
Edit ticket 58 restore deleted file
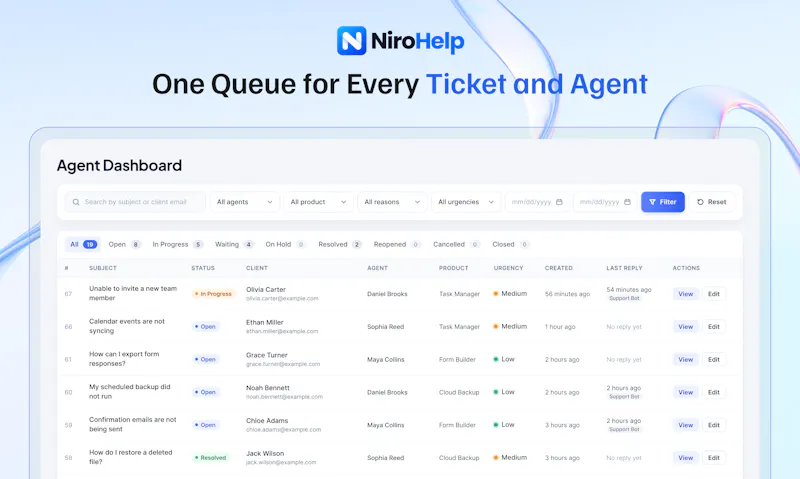[714, 458]
